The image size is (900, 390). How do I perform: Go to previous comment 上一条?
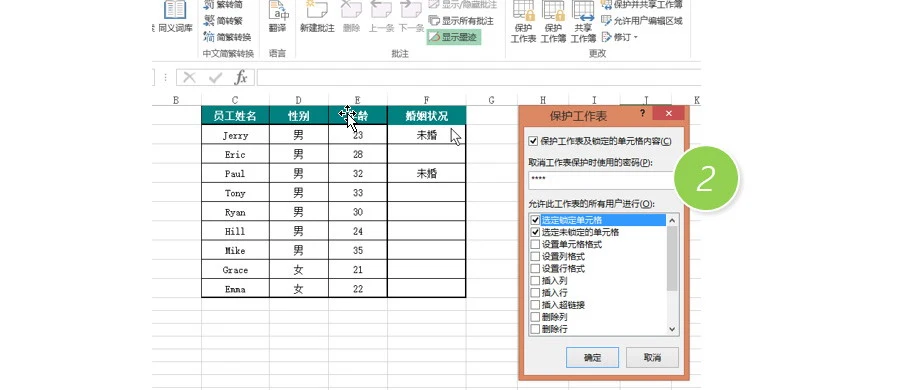click(x=381, y=17)
